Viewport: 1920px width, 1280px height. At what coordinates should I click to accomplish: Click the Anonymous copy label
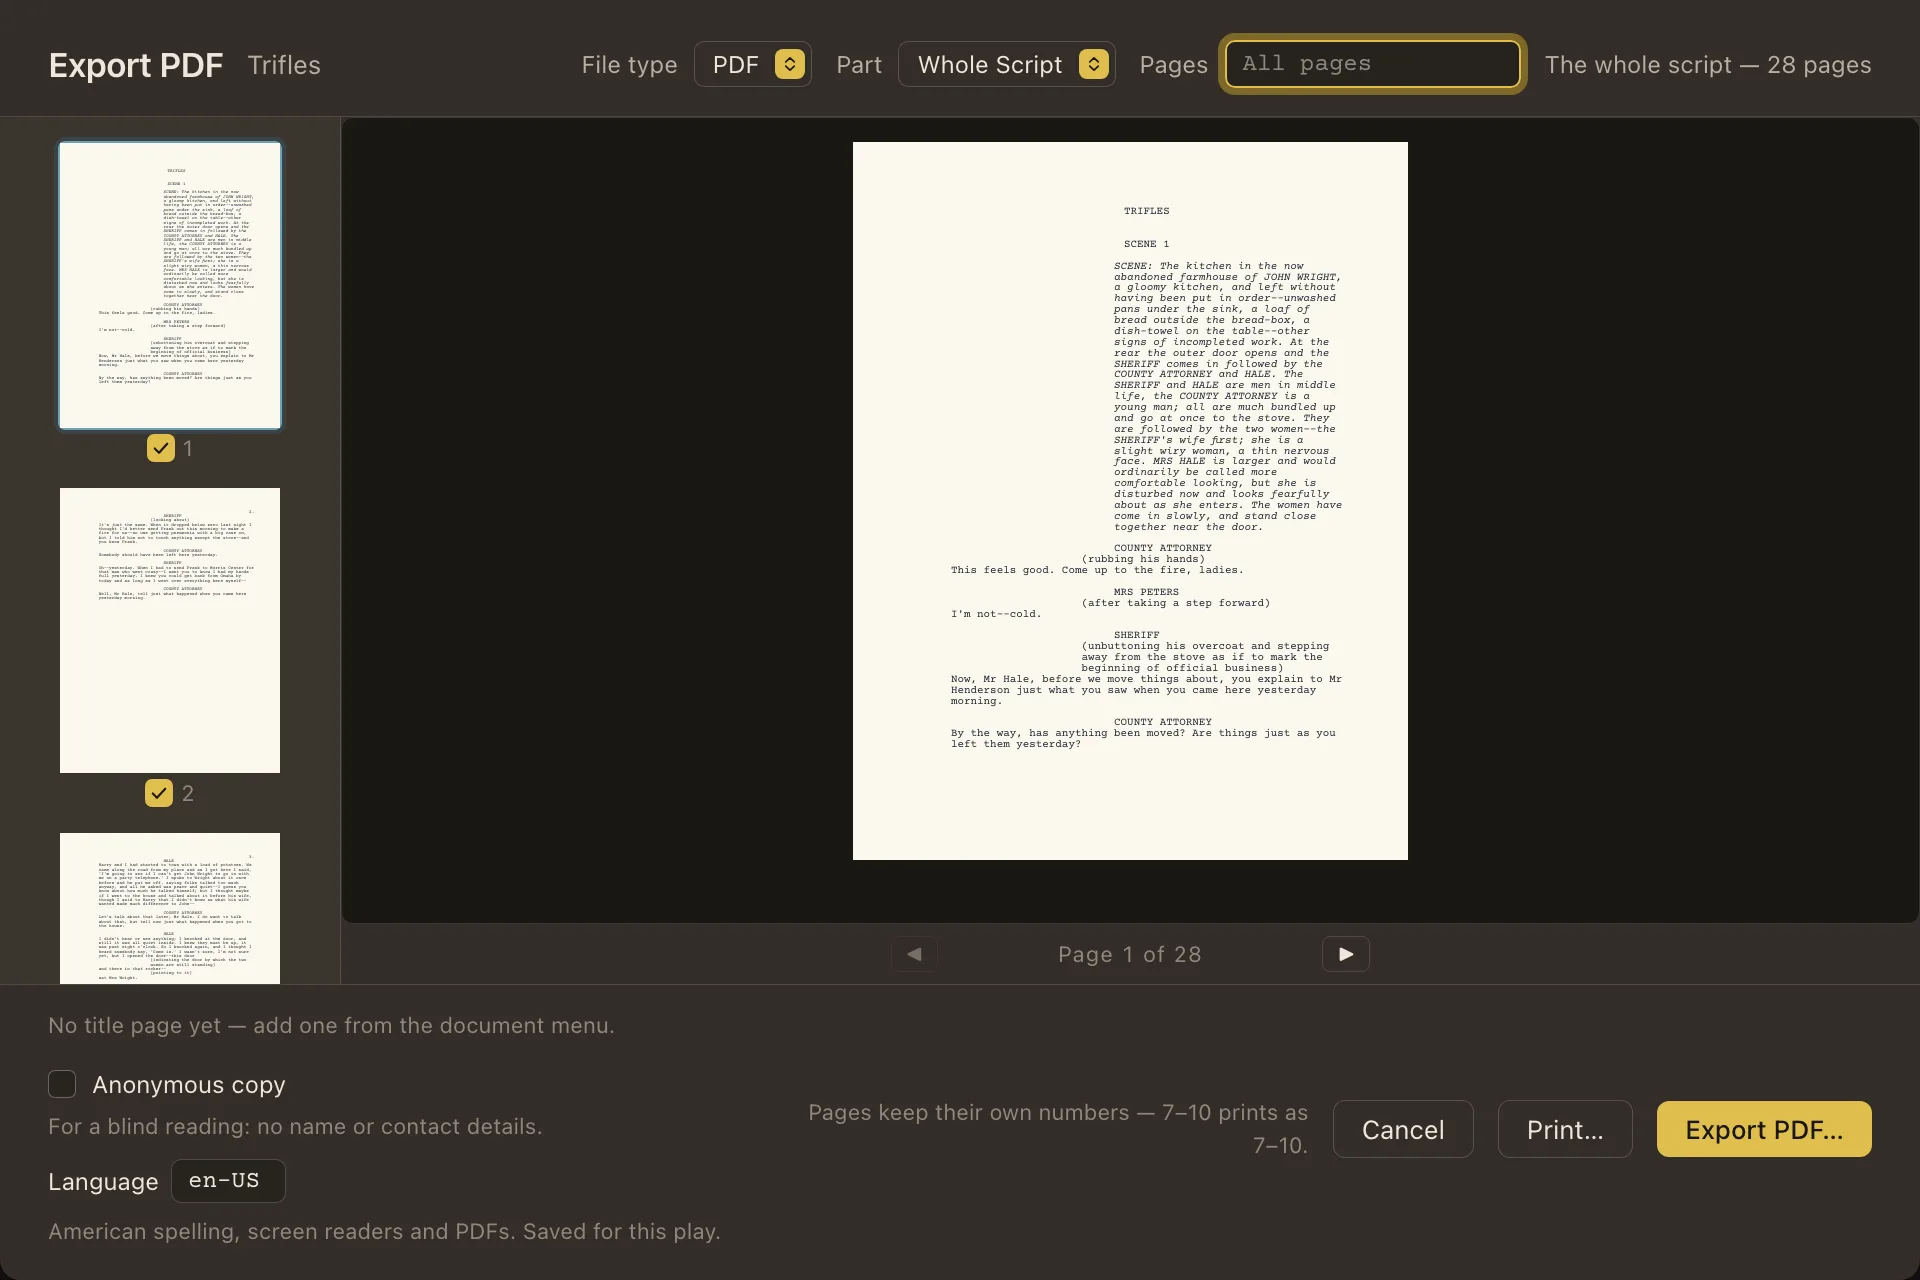(x=189, y=1085)
